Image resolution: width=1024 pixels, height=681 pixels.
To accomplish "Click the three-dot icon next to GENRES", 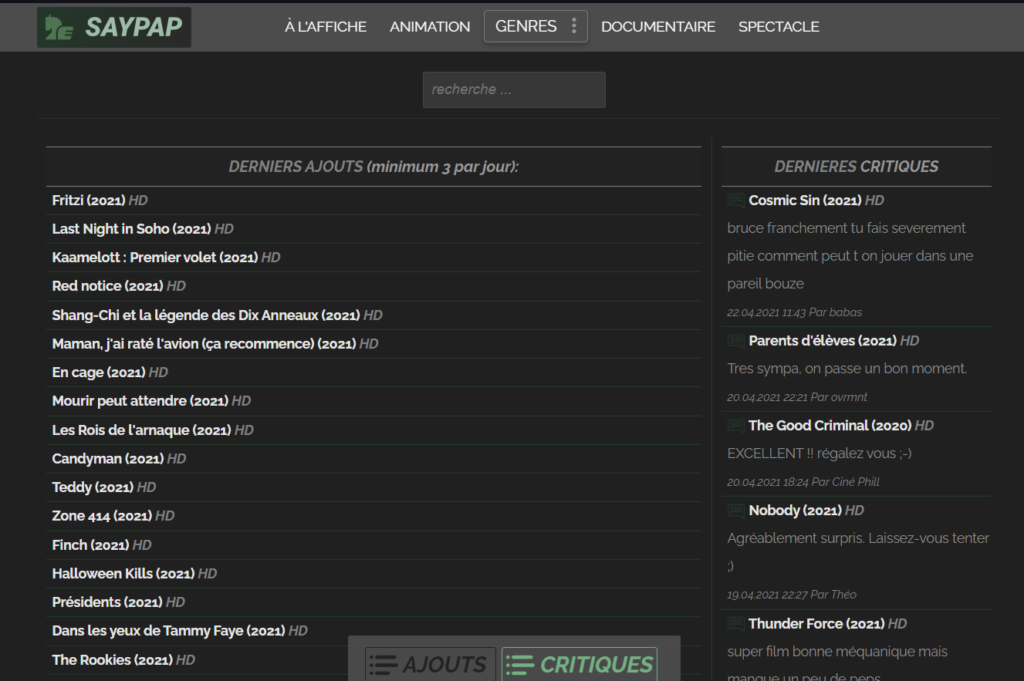I will tap(574, 25).
